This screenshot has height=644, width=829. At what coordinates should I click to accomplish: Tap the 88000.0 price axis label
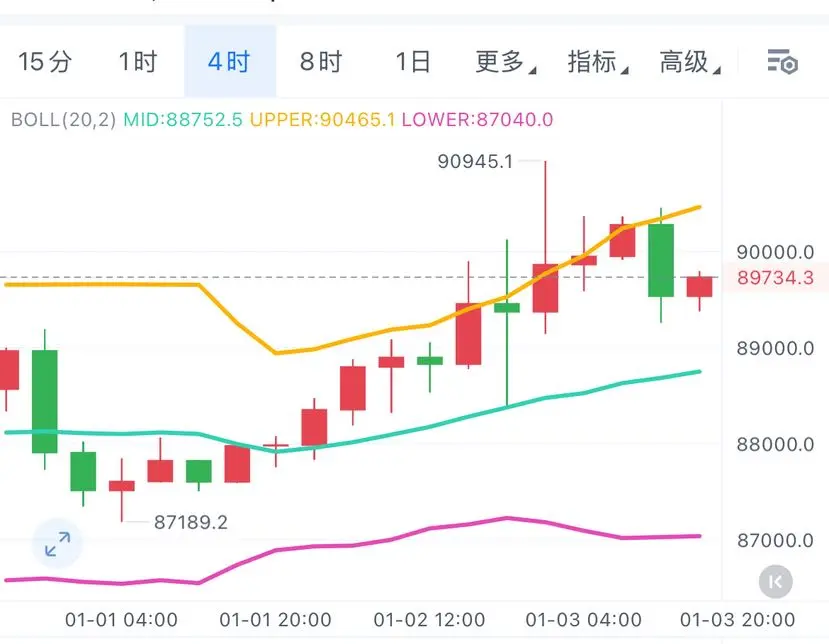[775, 444]
